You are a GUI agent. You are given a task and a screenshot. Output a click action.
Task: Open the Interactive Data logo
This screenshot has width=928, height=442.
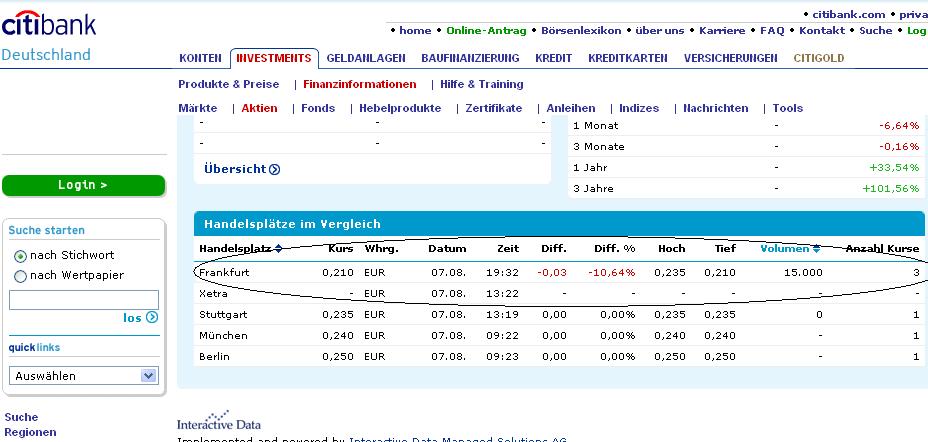click(218, 420)
